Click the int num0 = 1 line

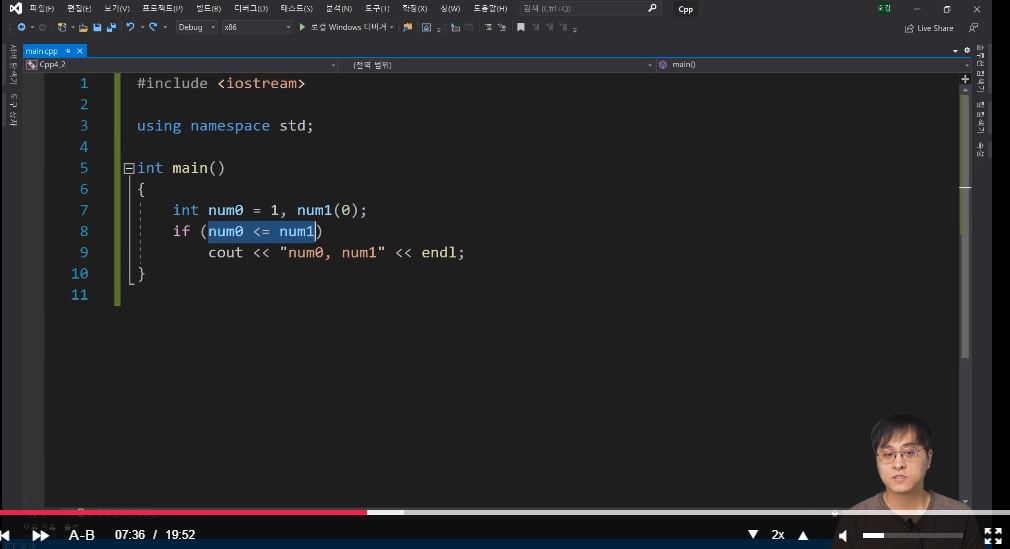269,210
